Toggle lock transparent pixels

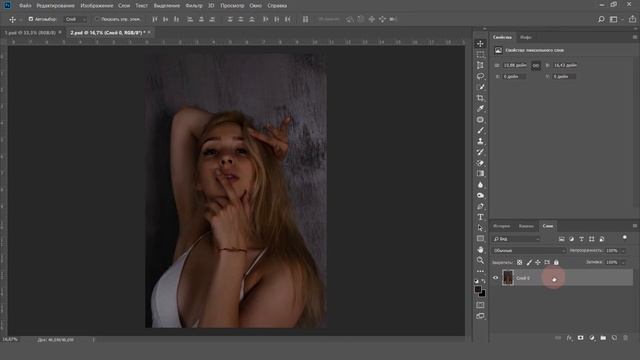click(520, 262)
